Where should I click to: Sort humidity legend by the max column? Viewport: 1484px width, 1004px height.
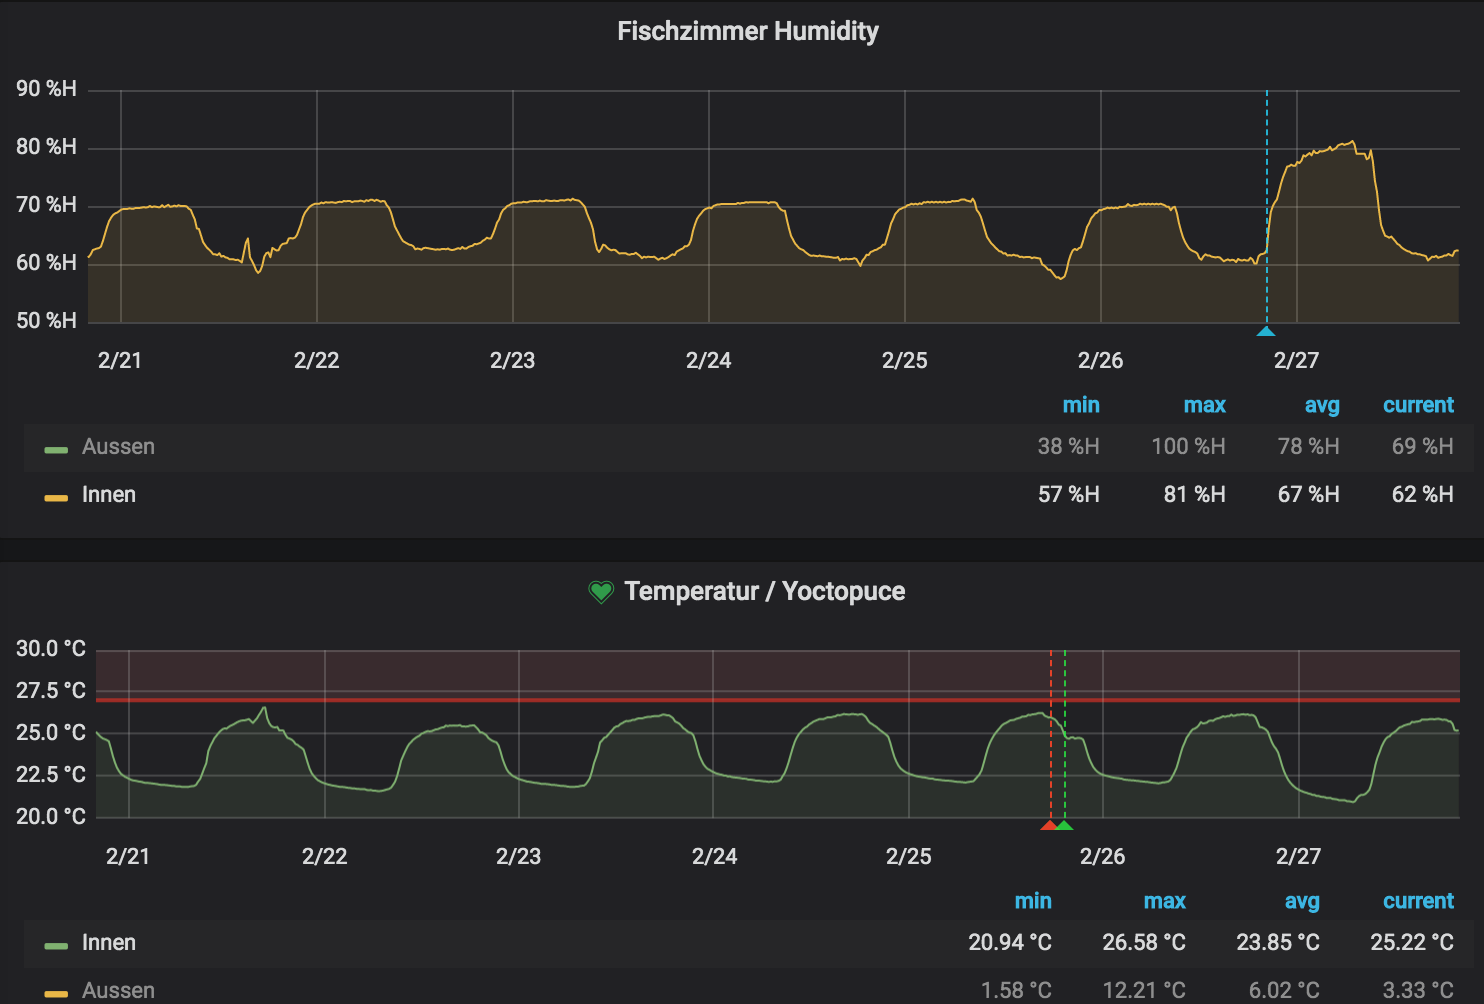(1205, 405)
